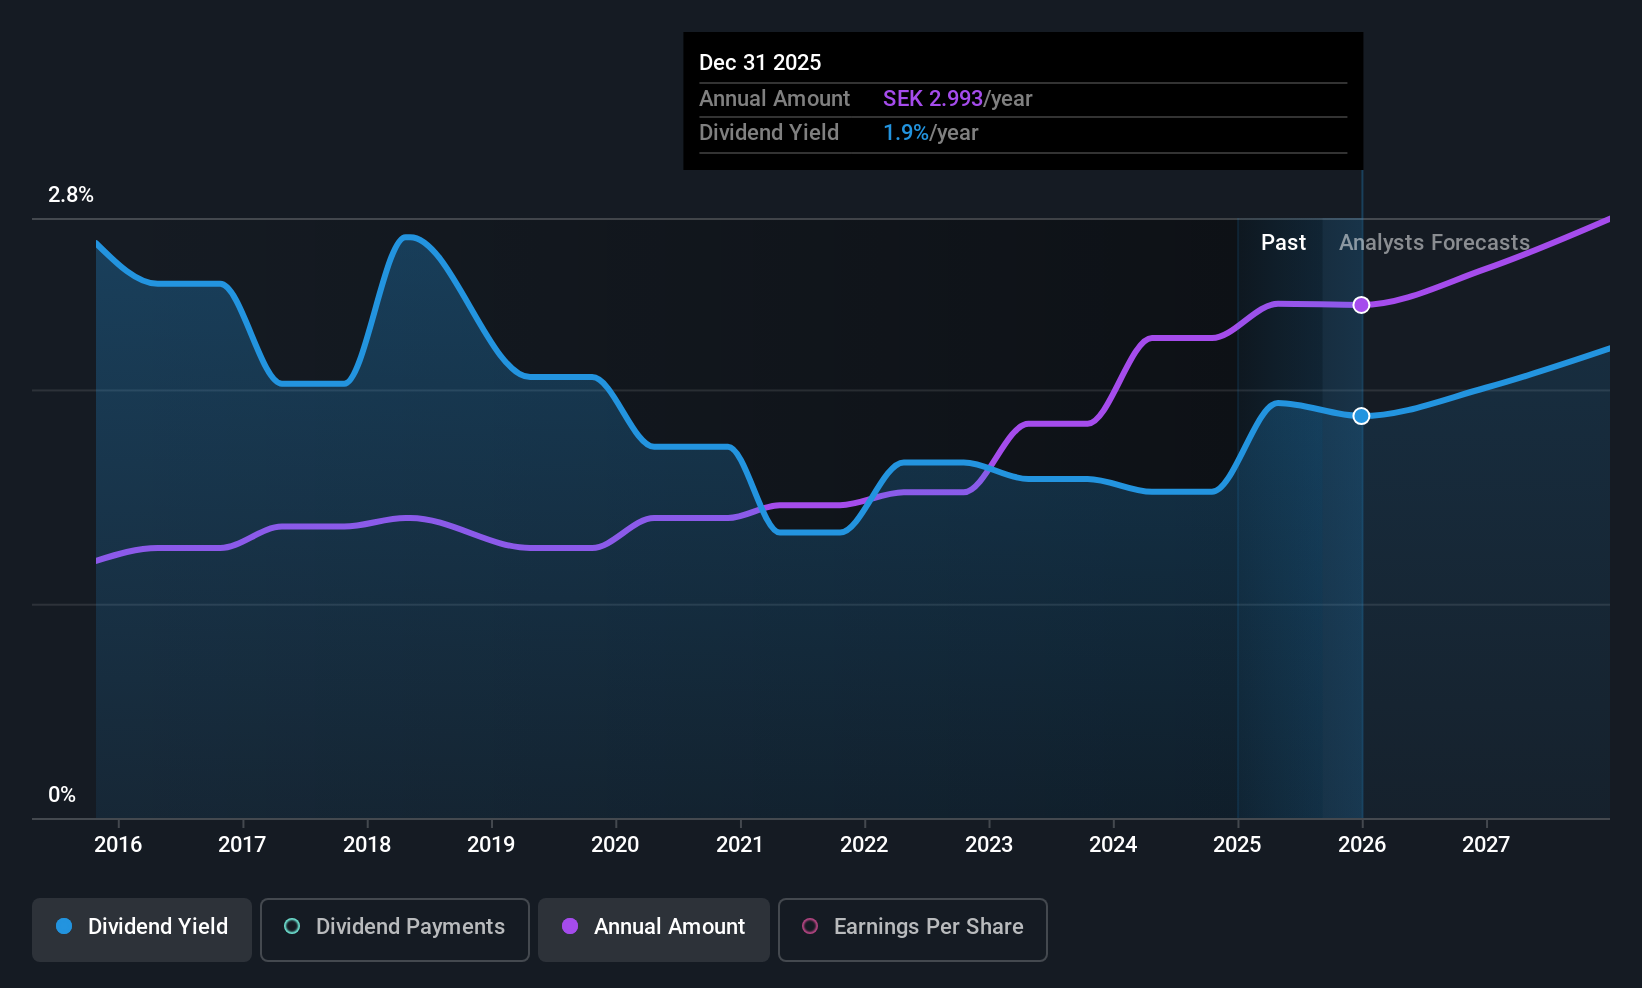Click the 2017 x-axis label

(242, 845)
